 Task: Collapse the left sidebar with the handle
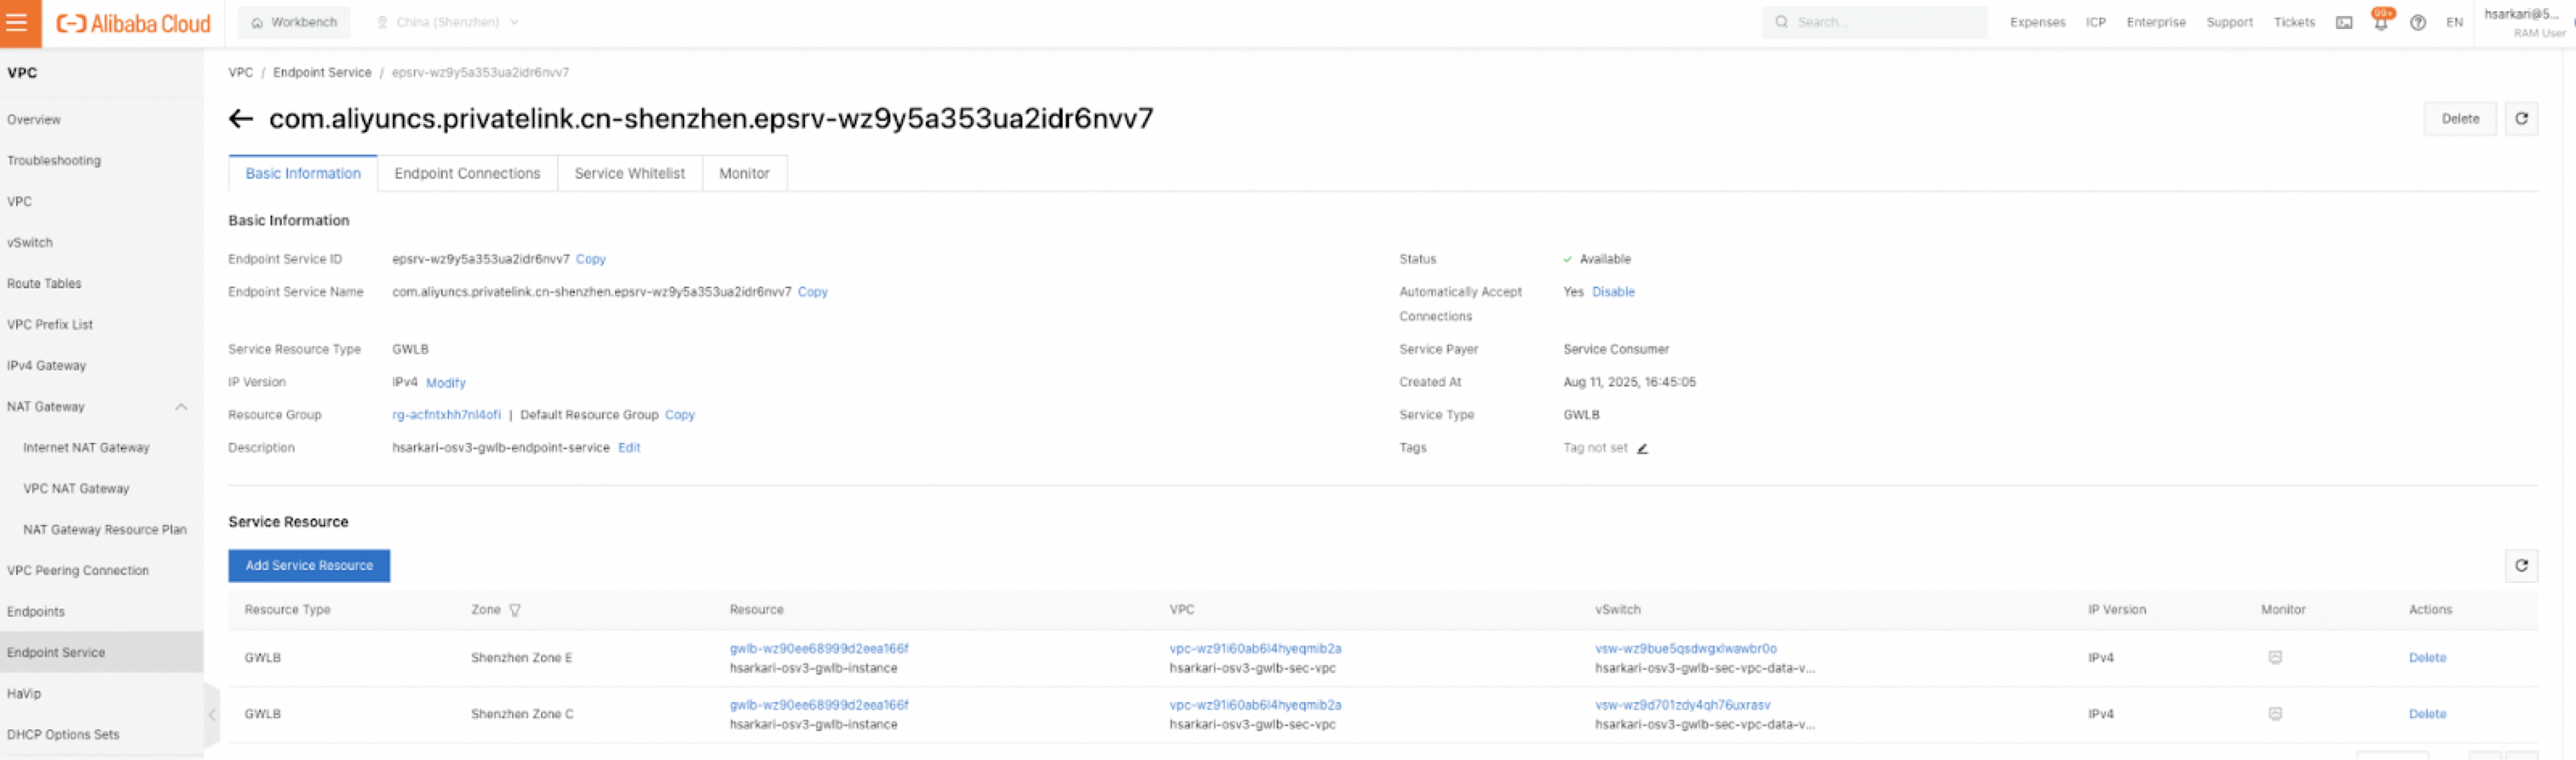point(212,714)
